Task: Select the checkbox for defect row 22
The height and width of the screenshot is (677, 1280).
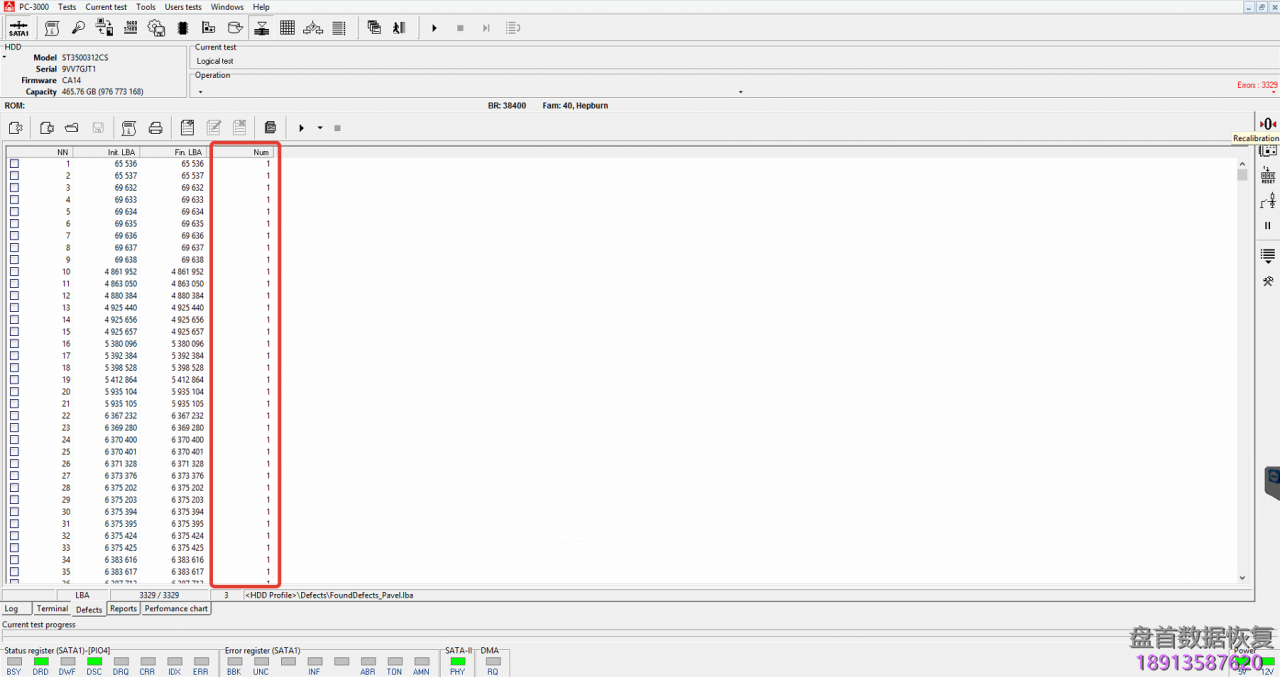Action: click(x=14, y=416)
